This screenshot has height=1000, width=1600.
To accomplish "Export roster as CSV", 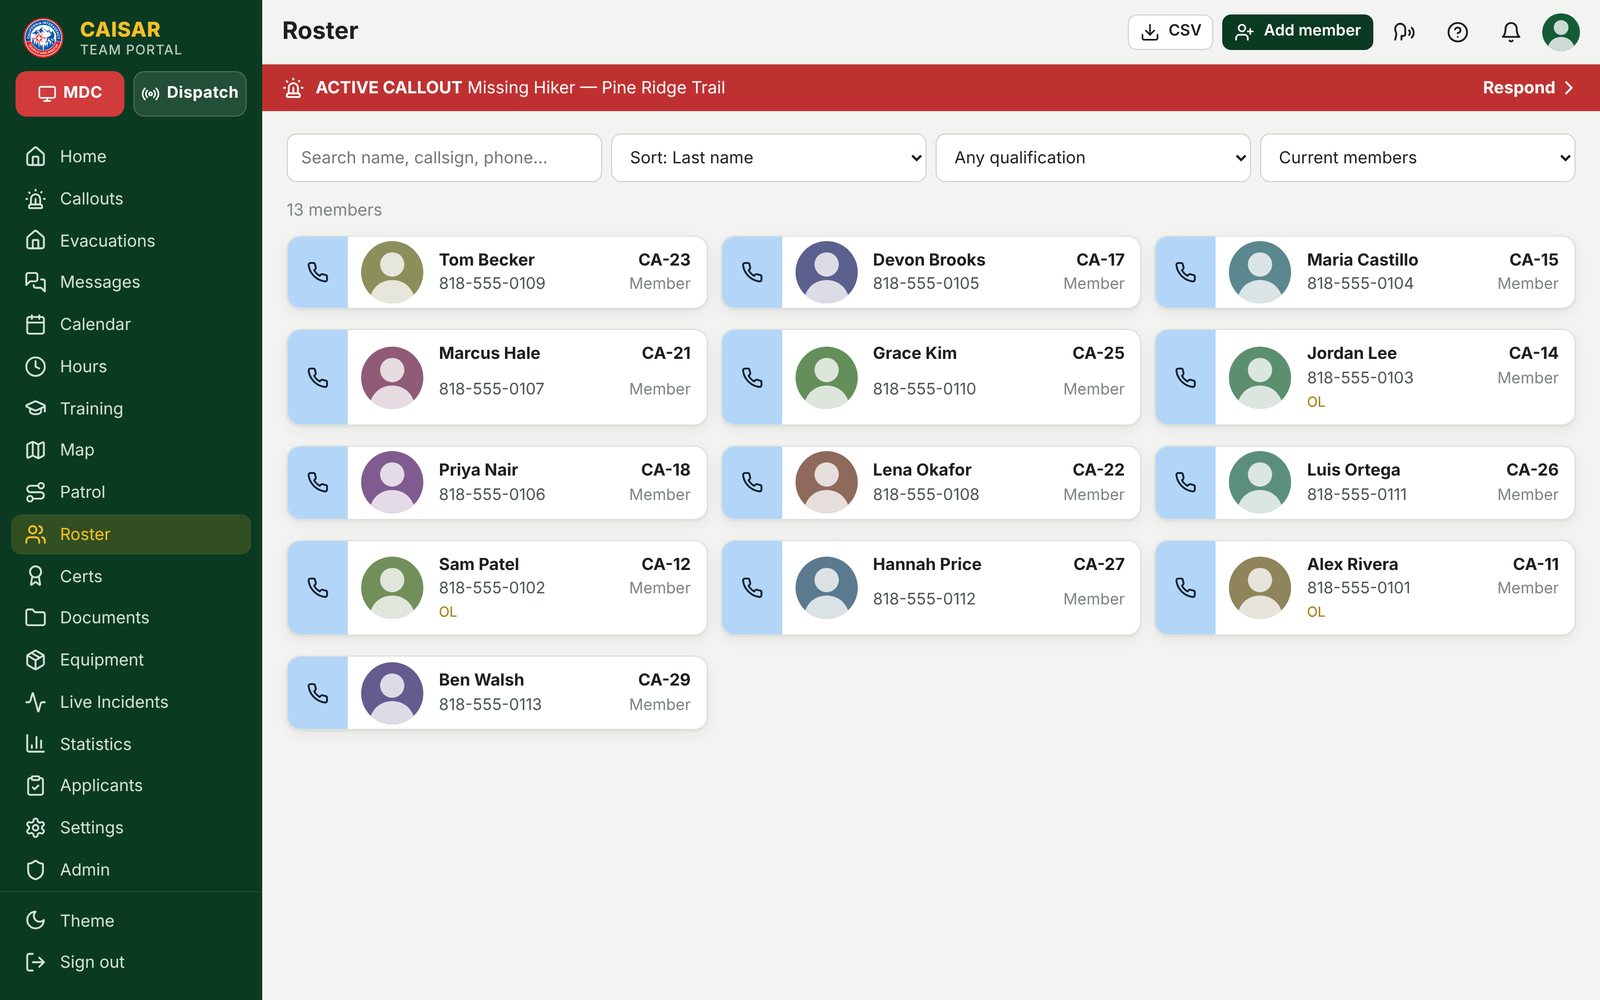I will 1170,32.
